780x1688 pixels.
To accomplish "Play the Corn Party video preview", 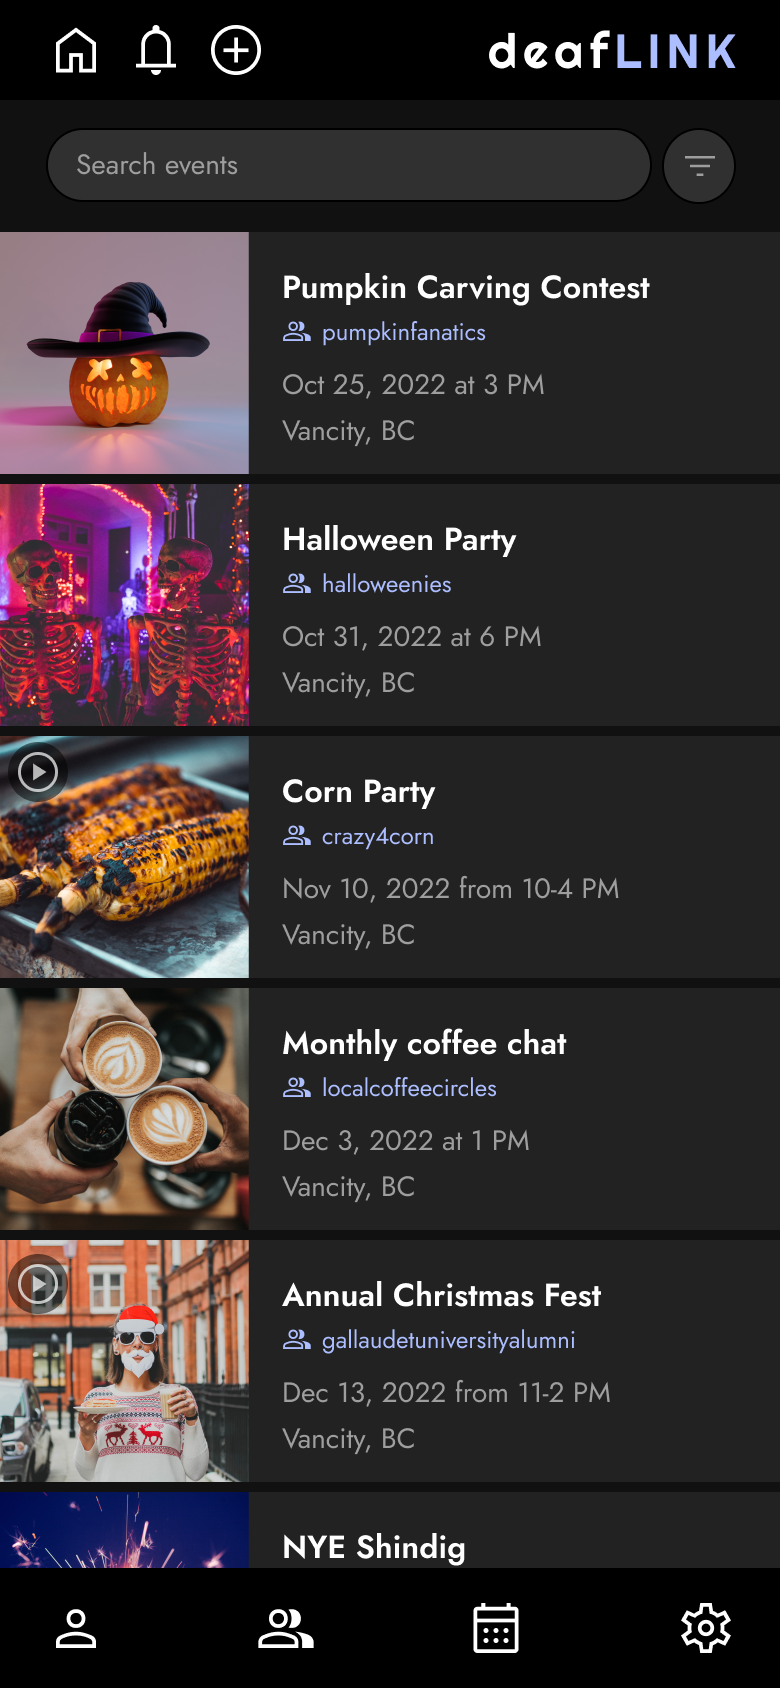I will [x=38, y=772].
